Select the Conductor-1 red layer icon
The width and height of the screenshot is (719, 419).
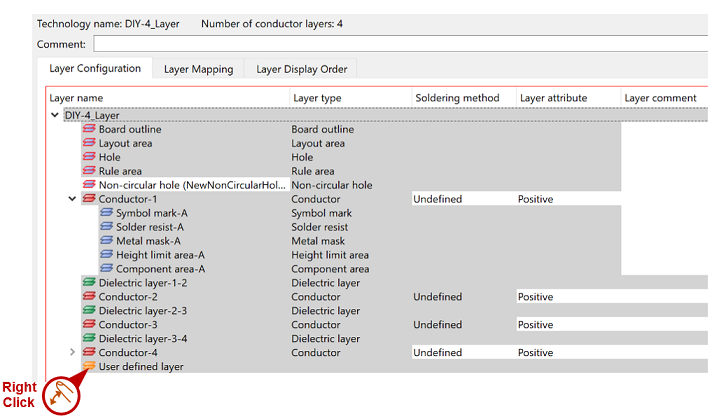(89, 199)
